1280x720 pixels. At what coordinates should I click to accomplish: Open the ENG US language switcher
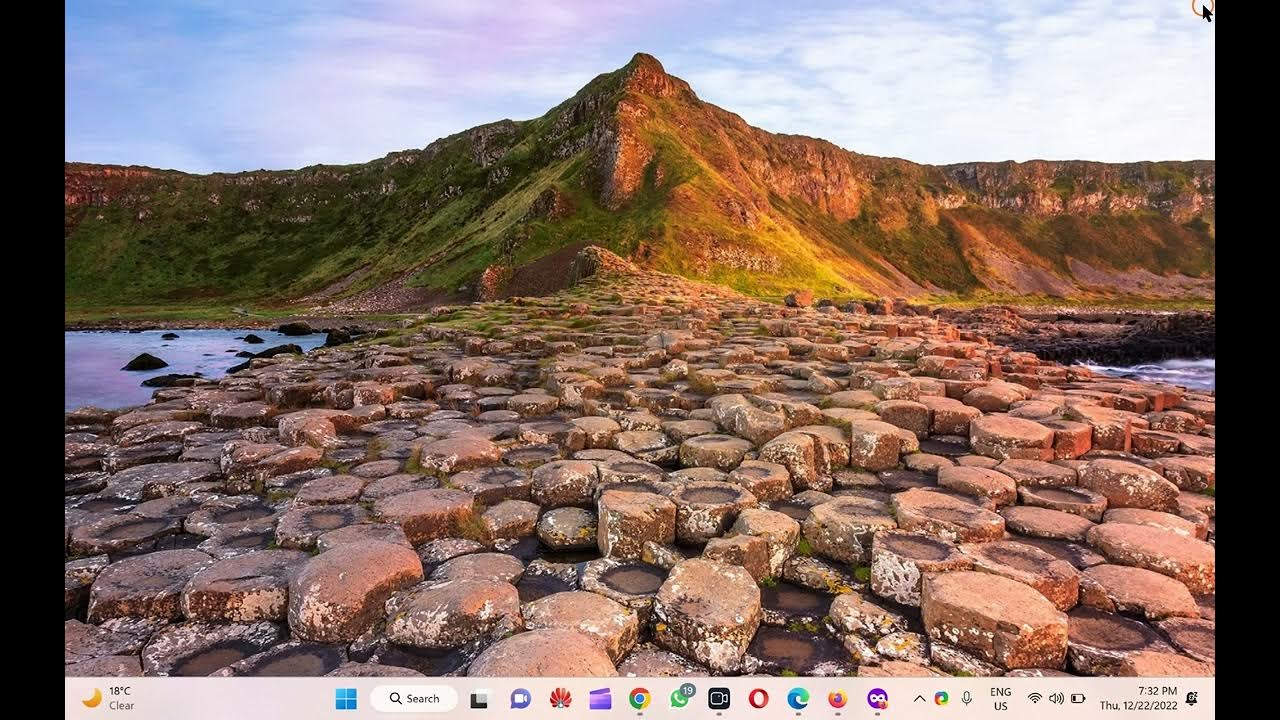click(1000, 699)
